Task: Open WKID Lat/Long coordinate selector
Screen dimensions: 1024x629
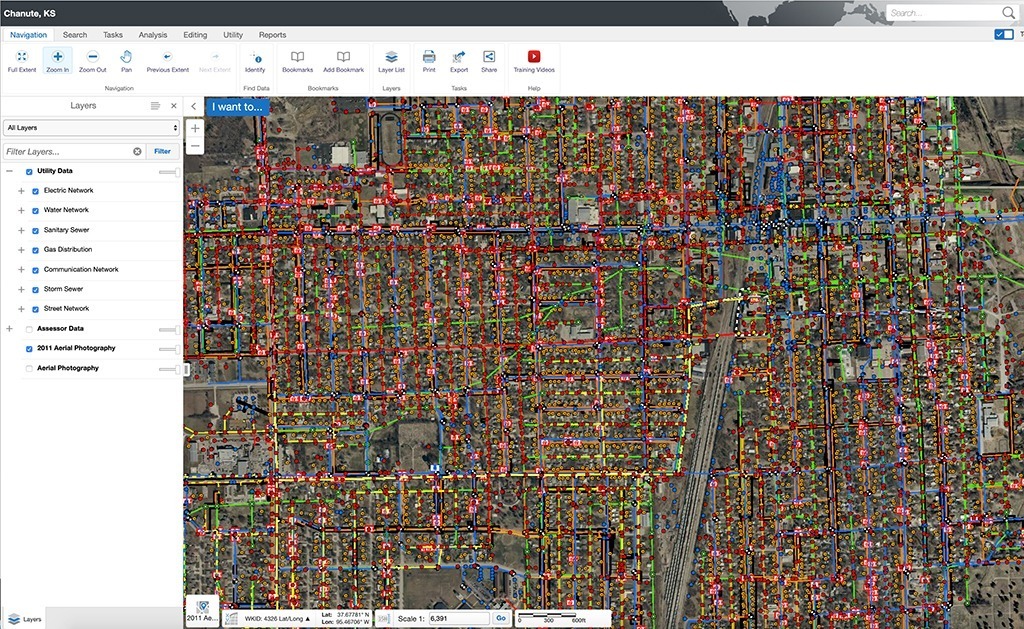Action: coord(278,619)
